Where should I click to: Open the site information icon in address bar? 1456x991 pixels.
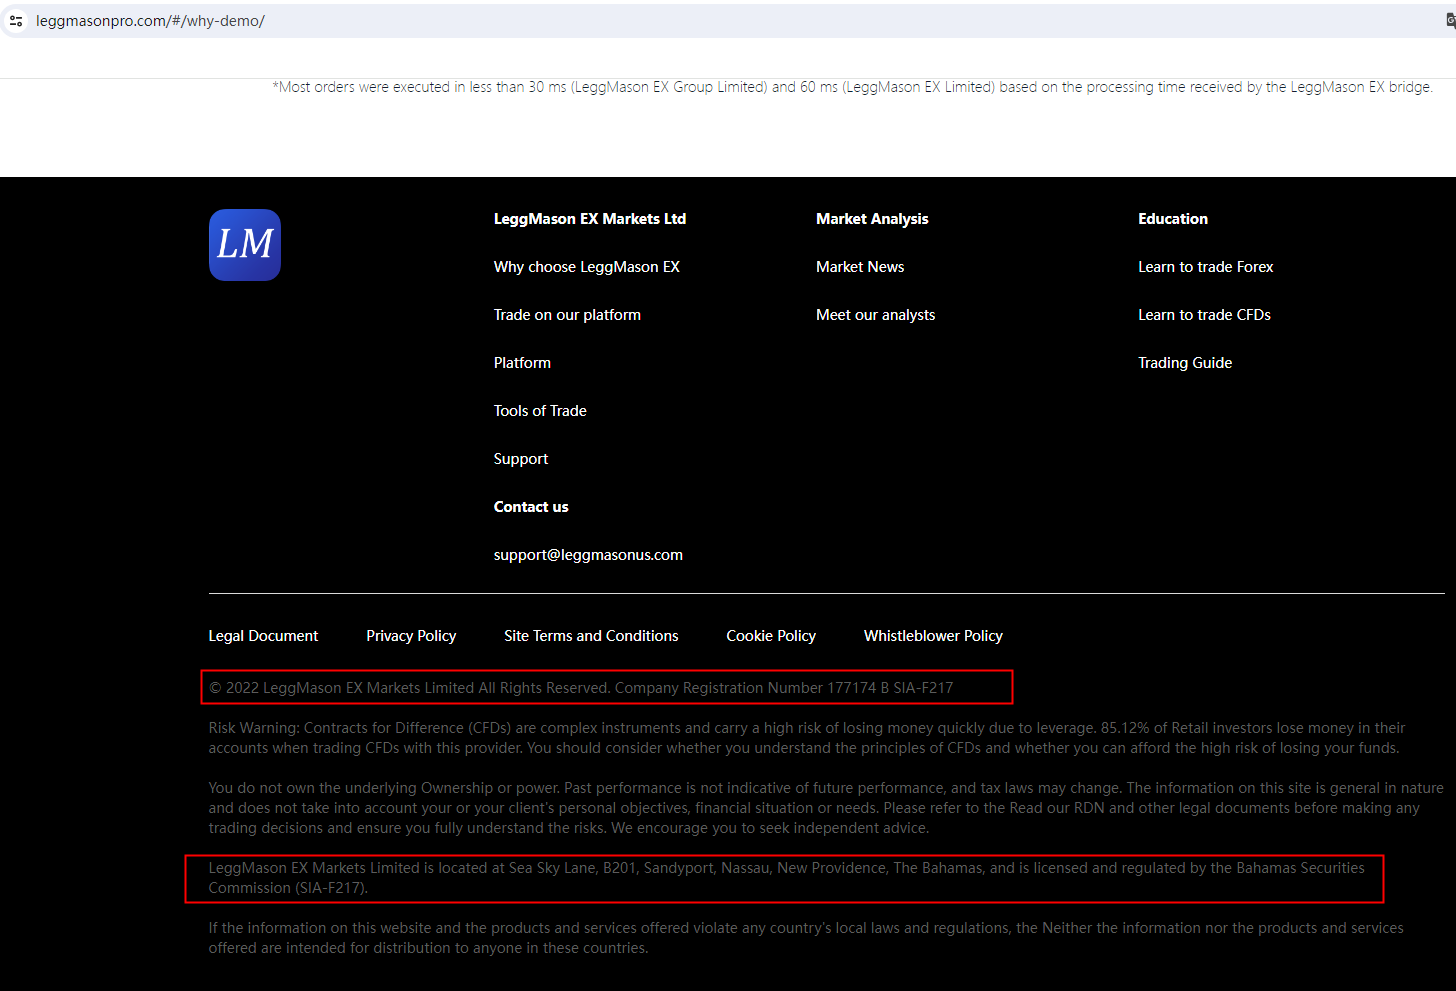16,21
